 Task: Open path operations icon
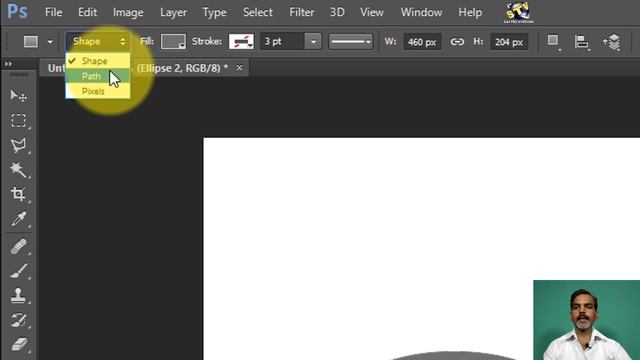(553, 41)
